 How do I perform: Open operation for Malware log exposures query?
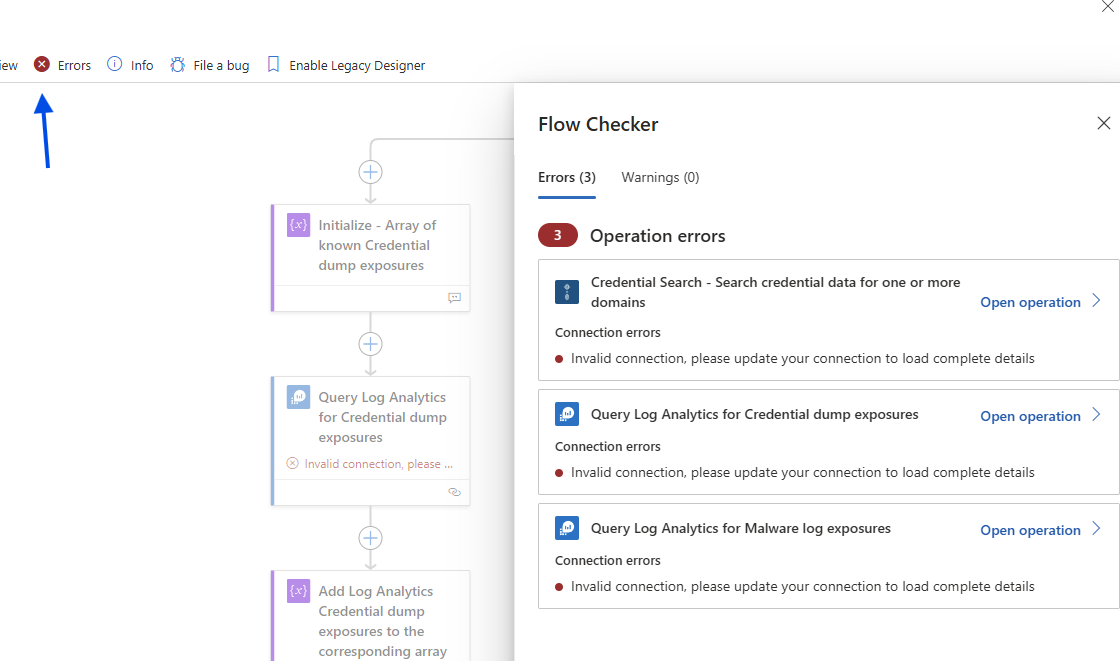coord(1030,530)
